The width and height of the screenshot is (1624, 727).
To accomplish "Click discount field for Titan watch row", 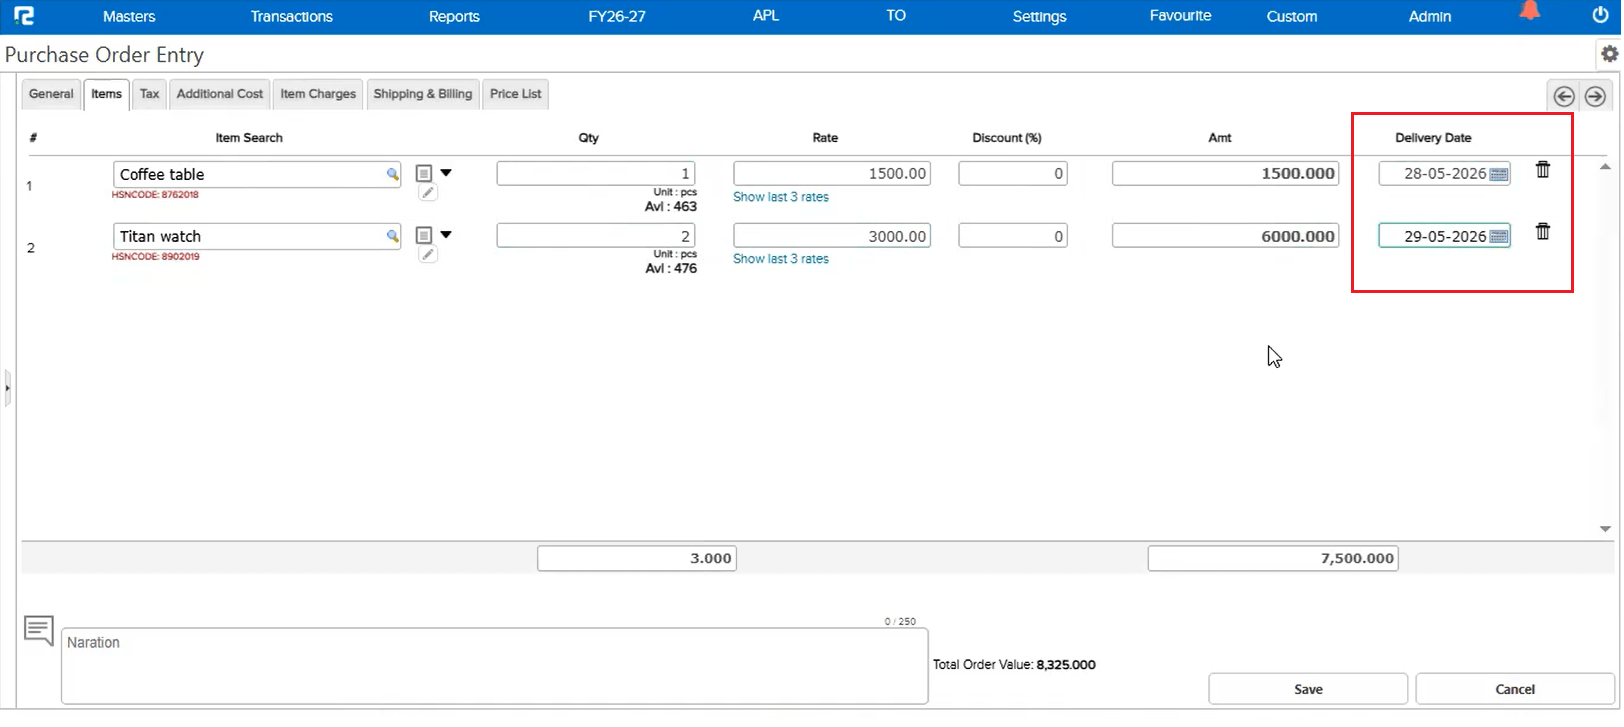I will (1013, 235).
